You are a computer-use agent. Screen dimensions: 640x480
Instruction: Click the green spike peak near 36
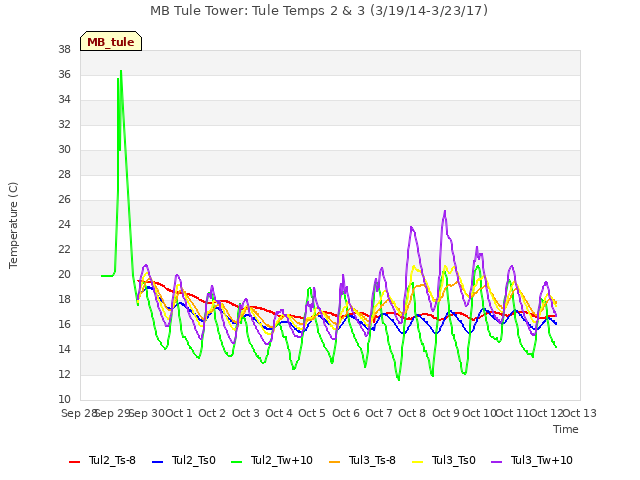(121, 71)
